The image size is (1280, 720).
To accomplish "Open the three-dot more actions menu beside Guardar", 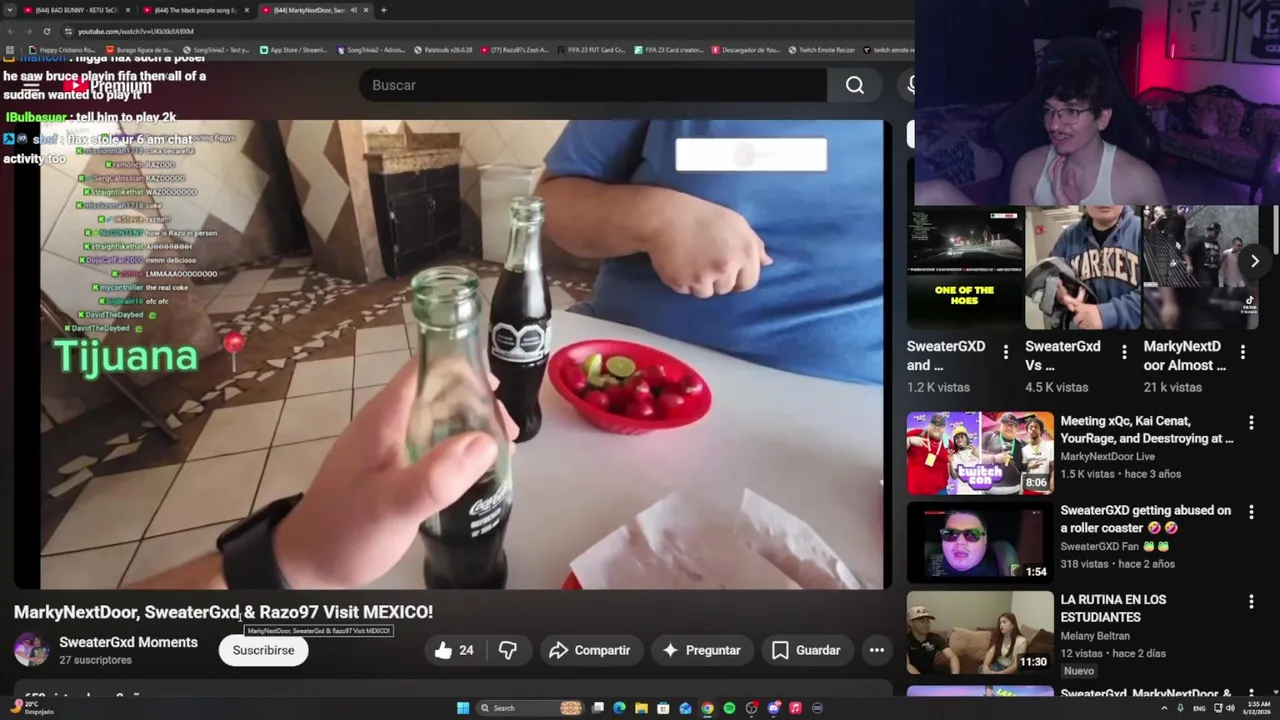I will [877, 650].
